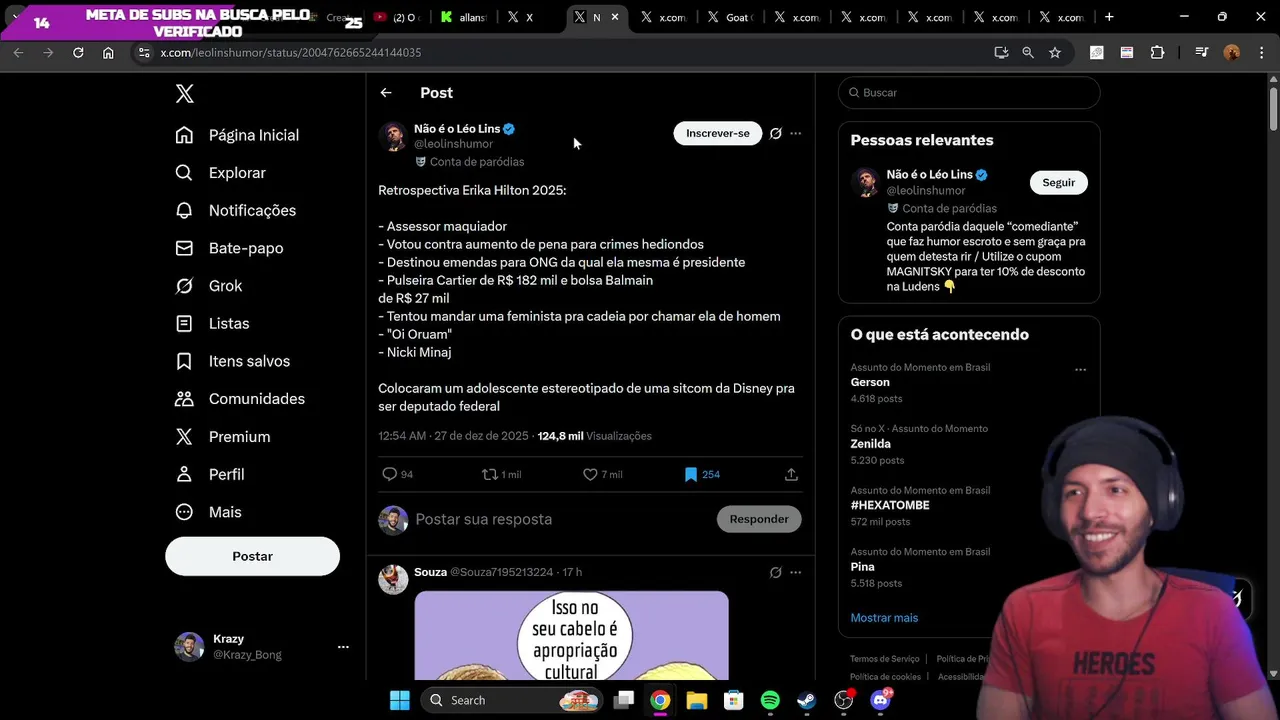Open Perfil in sidebar
Viewport: 1280px width, 720px height.
(x=209, y=474)
